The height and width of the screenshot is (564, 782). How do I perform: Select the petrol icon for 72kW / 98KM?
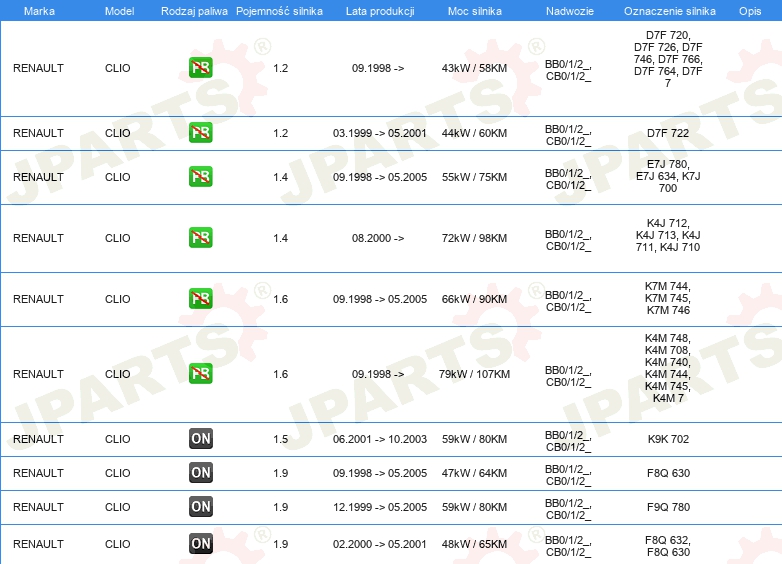click(200, 237)
